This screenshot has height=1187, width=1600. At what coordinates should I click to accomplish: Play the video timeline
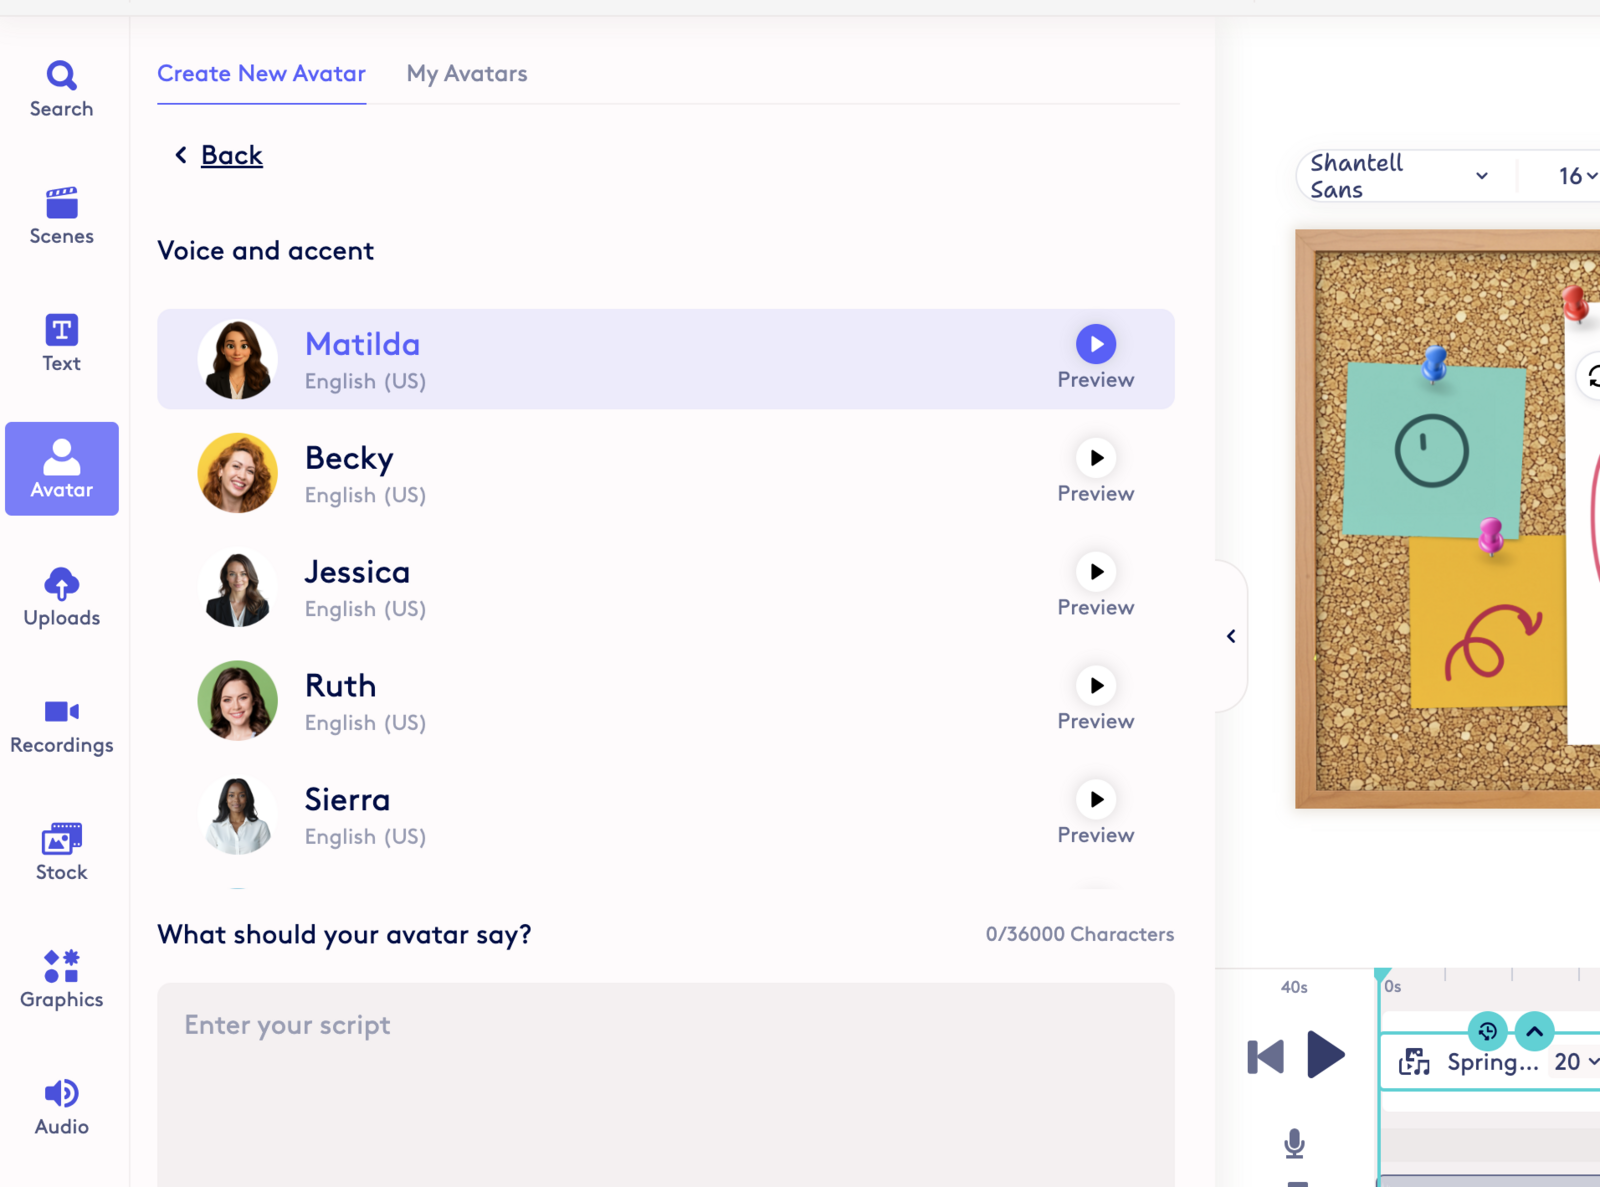[x=1326, y=1055]
